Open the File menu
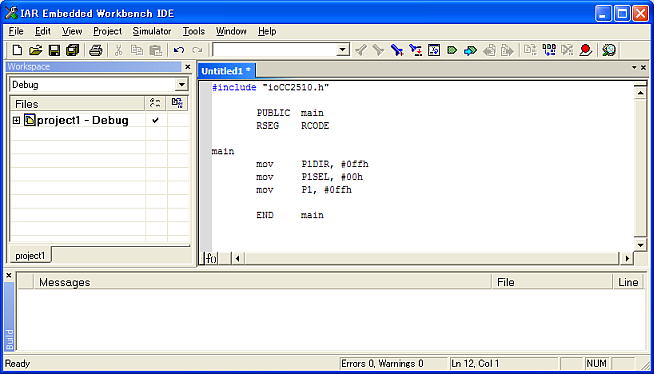 [x=16, y=31]
